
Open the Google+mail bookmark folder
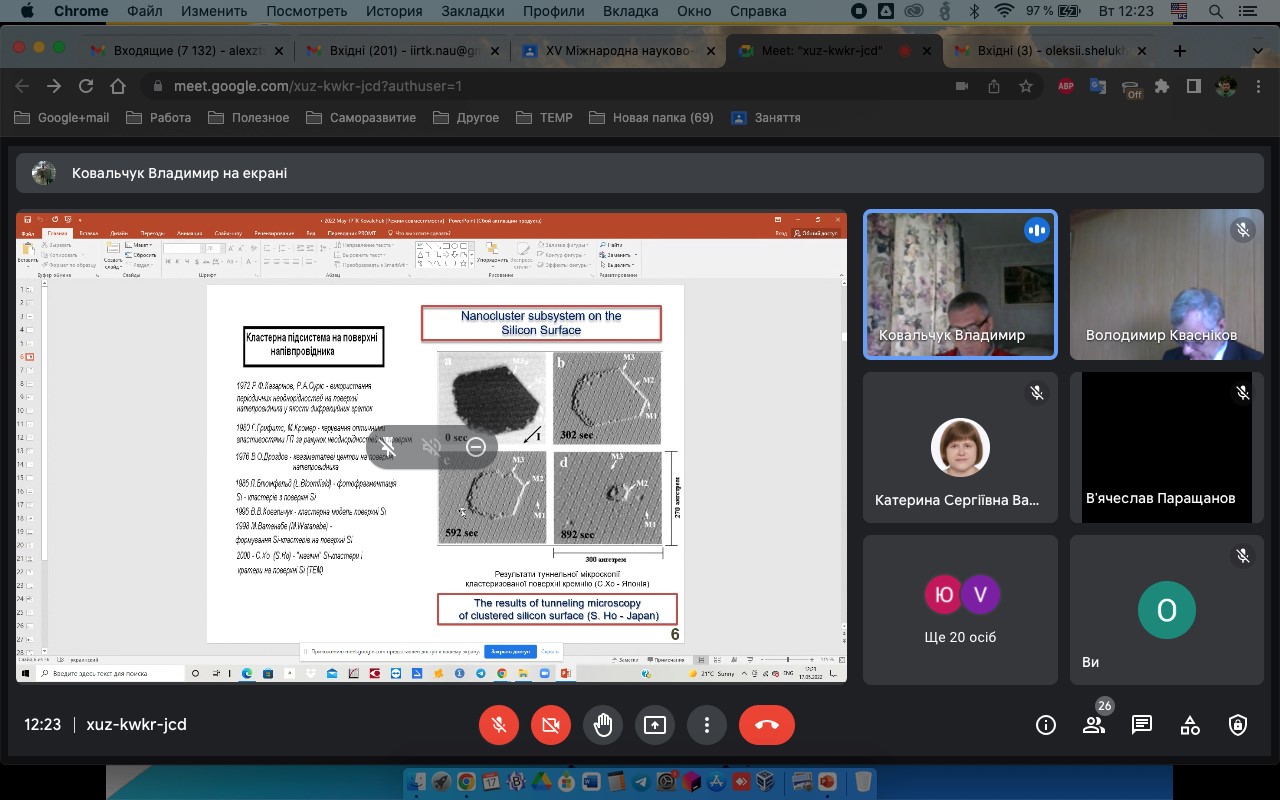pos(62,118)
